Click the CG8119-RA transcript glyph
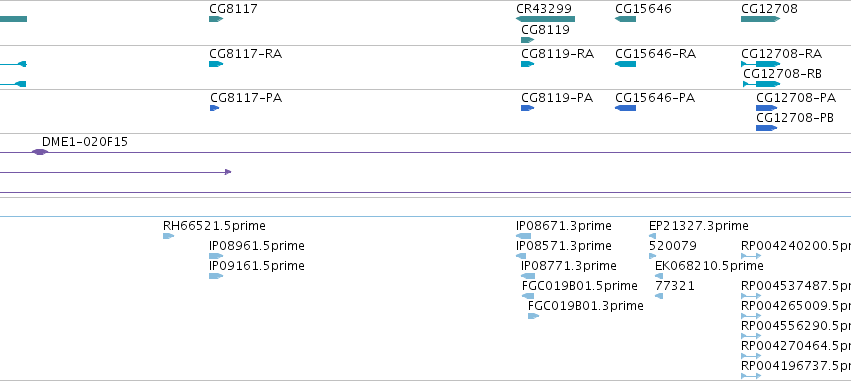This screenshot has width=851, height=381. tap(528, 64)
